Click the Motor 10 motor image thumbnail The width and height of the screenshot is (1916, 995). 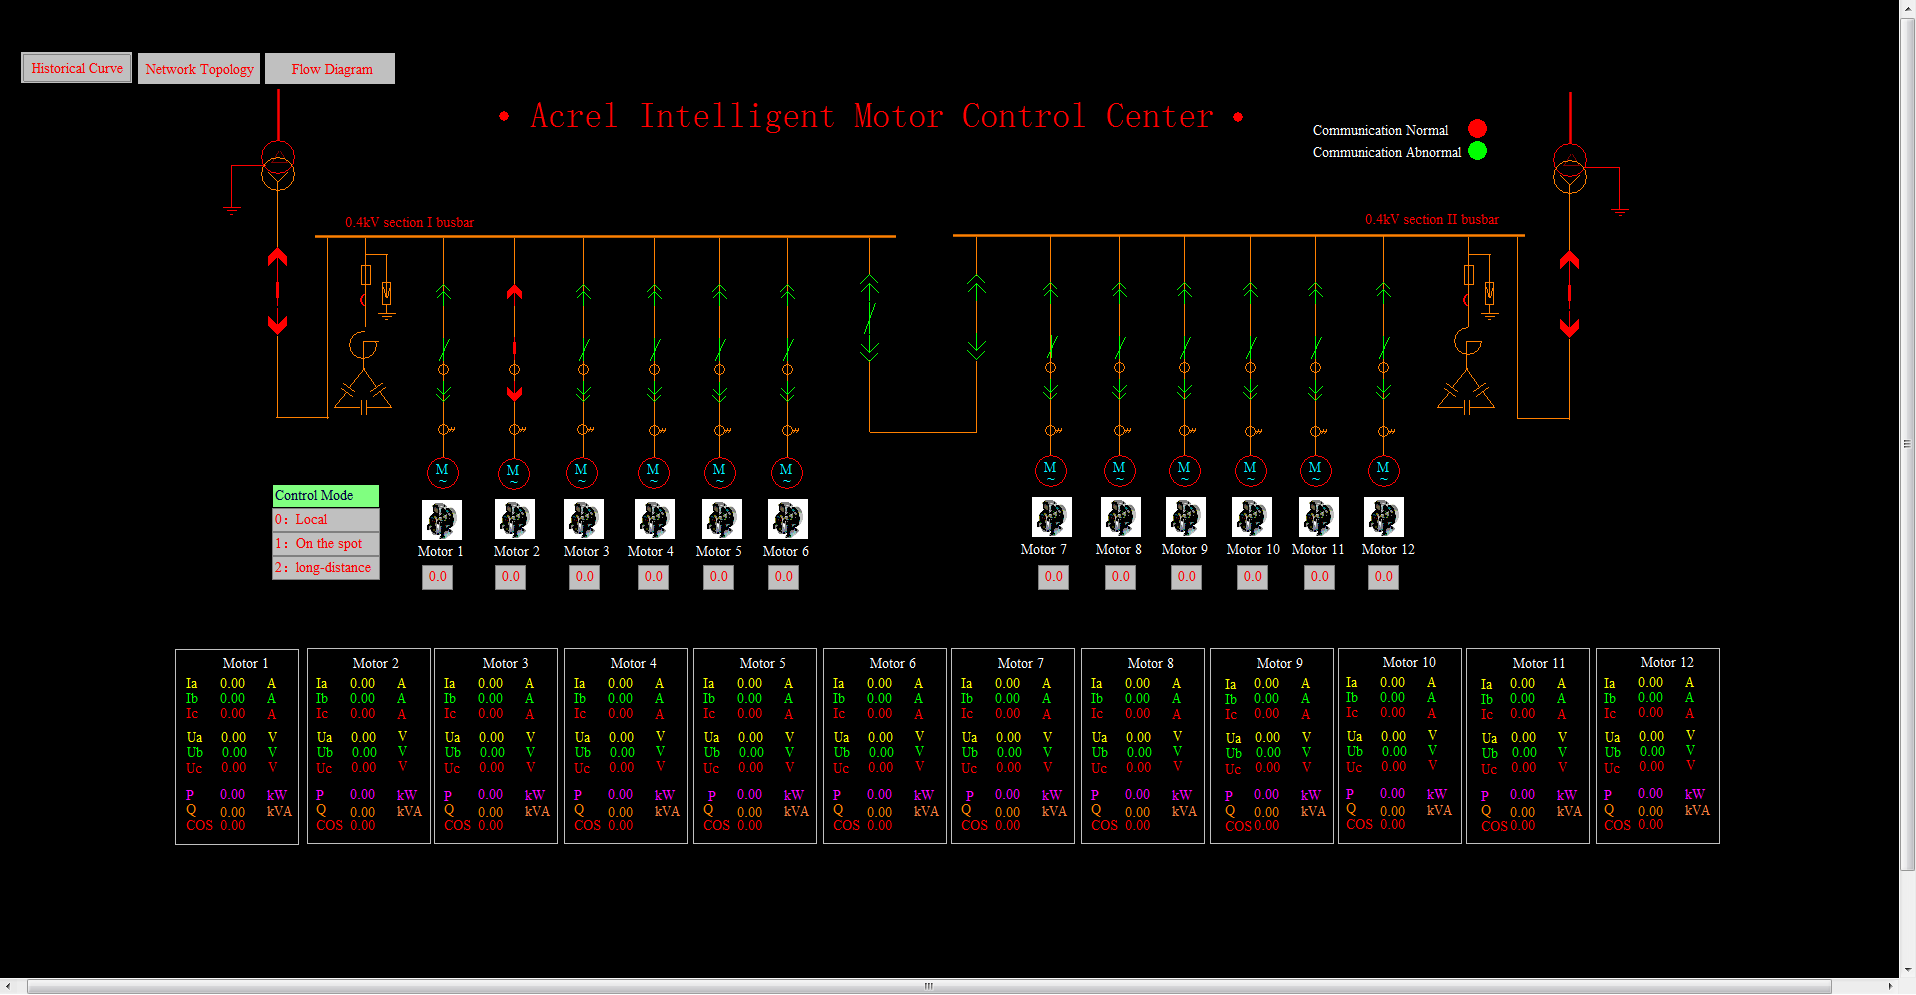(x=1251, y=518)
